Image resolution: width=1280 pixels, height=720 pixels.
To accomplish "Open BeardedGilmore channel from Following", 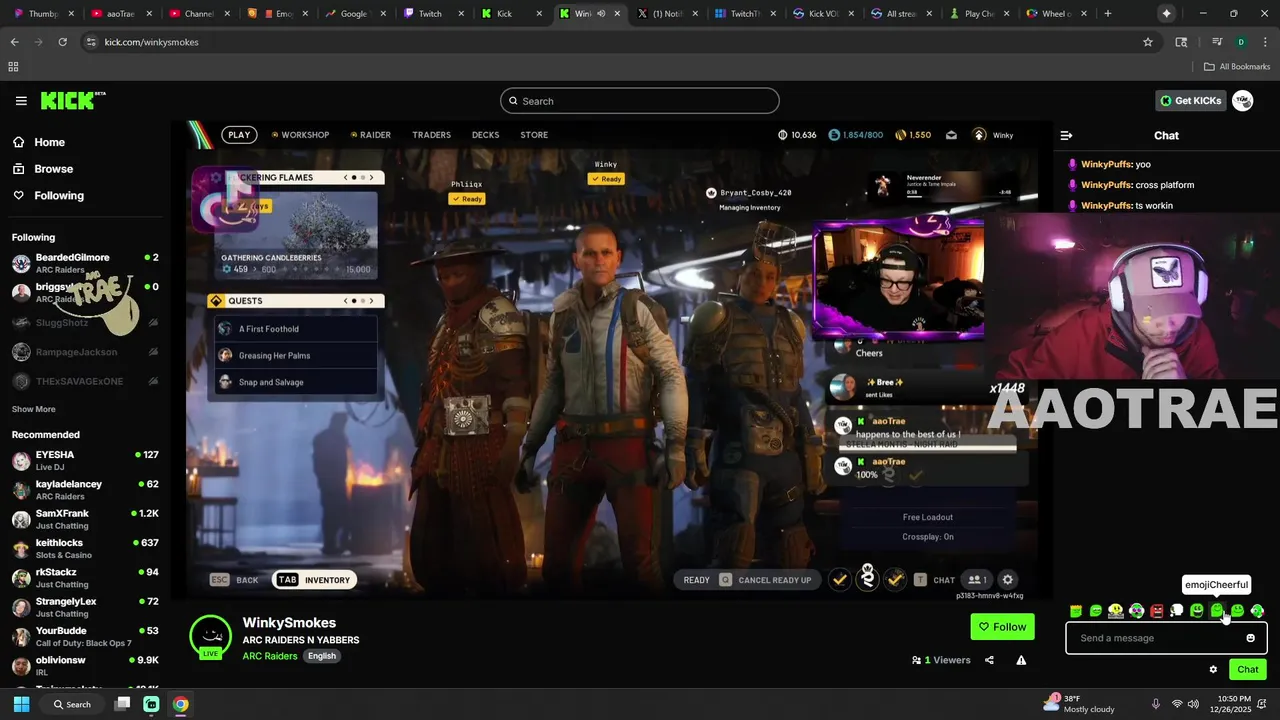I will (x=85, y=263).
